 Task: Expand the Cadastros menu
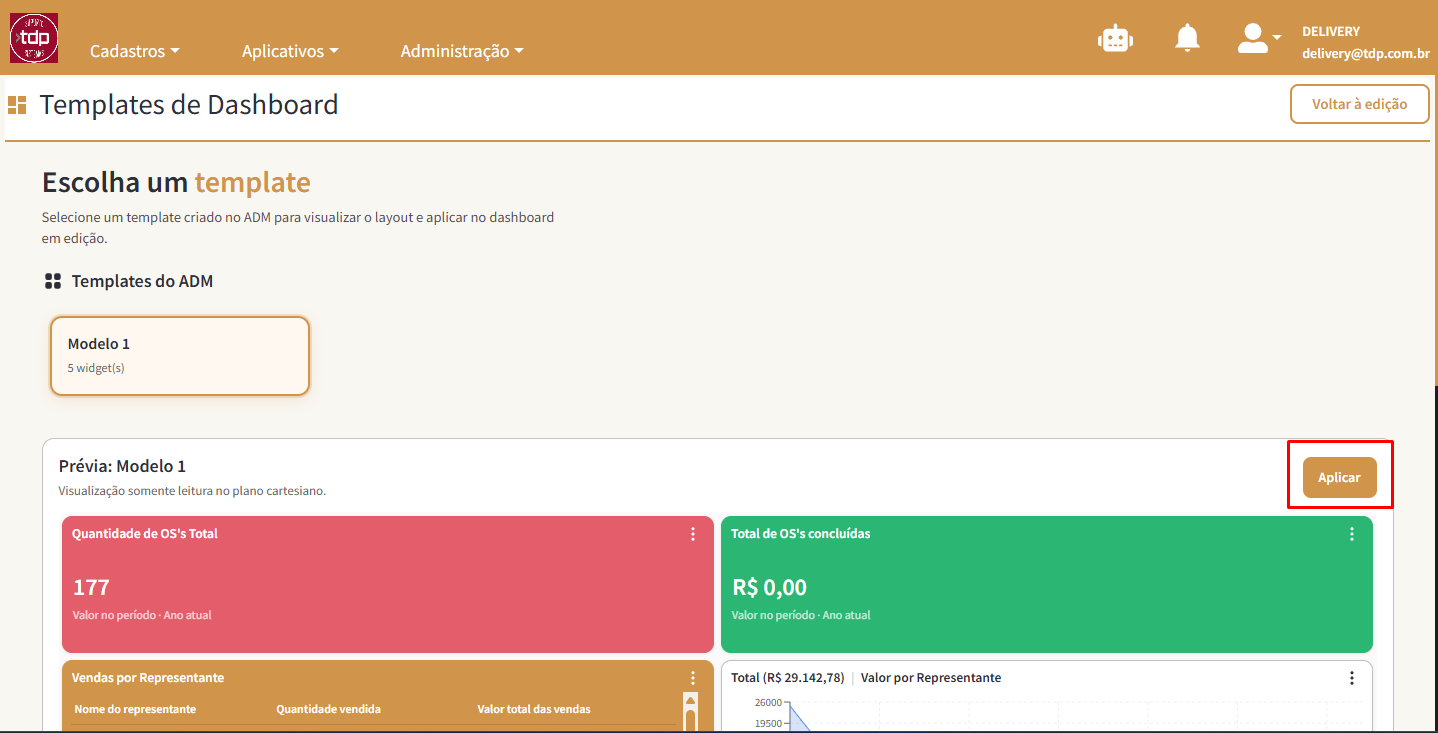point(135,51)
